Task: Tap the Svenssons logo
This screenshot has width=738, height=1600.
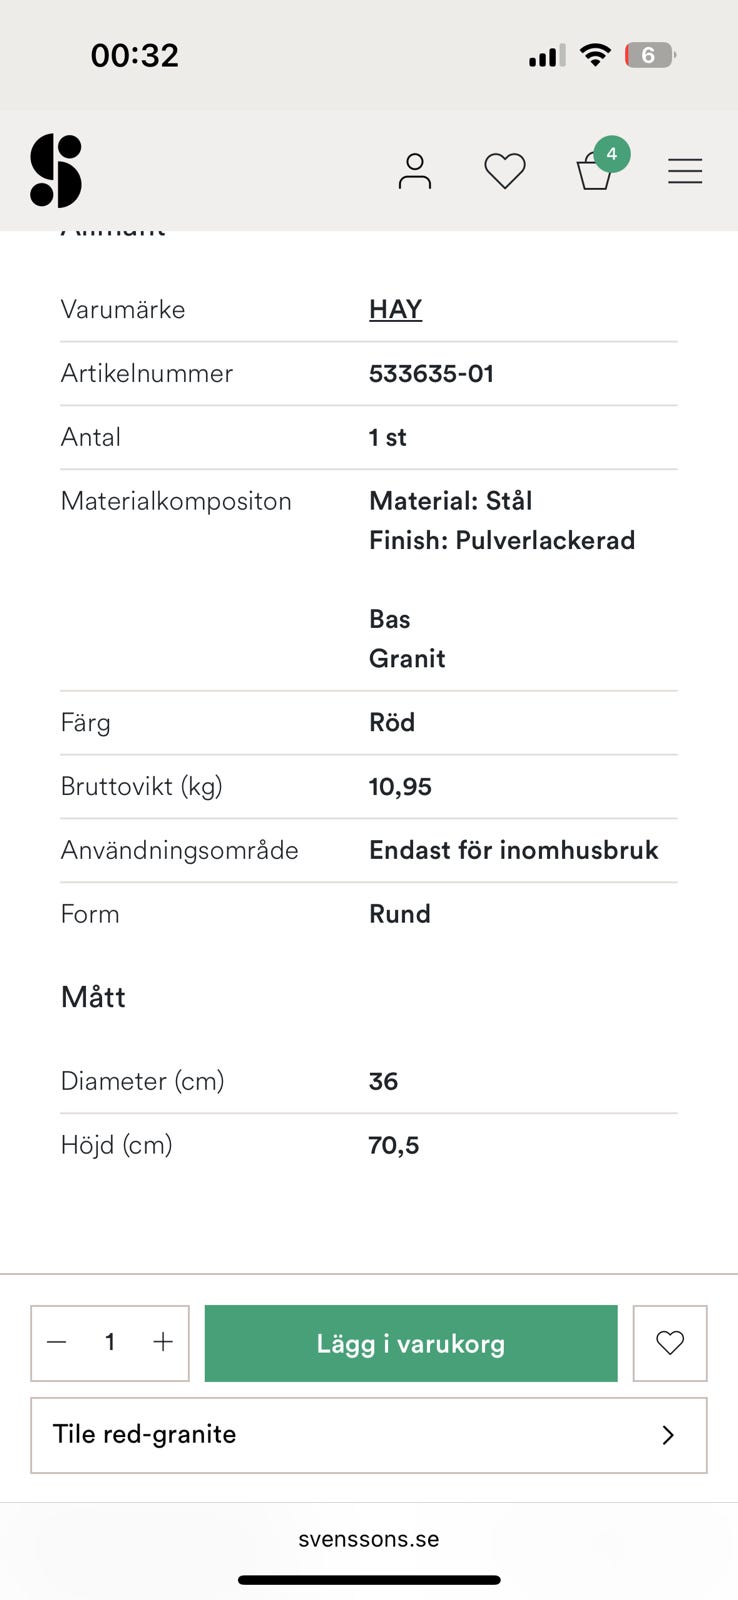Action: 56,171
